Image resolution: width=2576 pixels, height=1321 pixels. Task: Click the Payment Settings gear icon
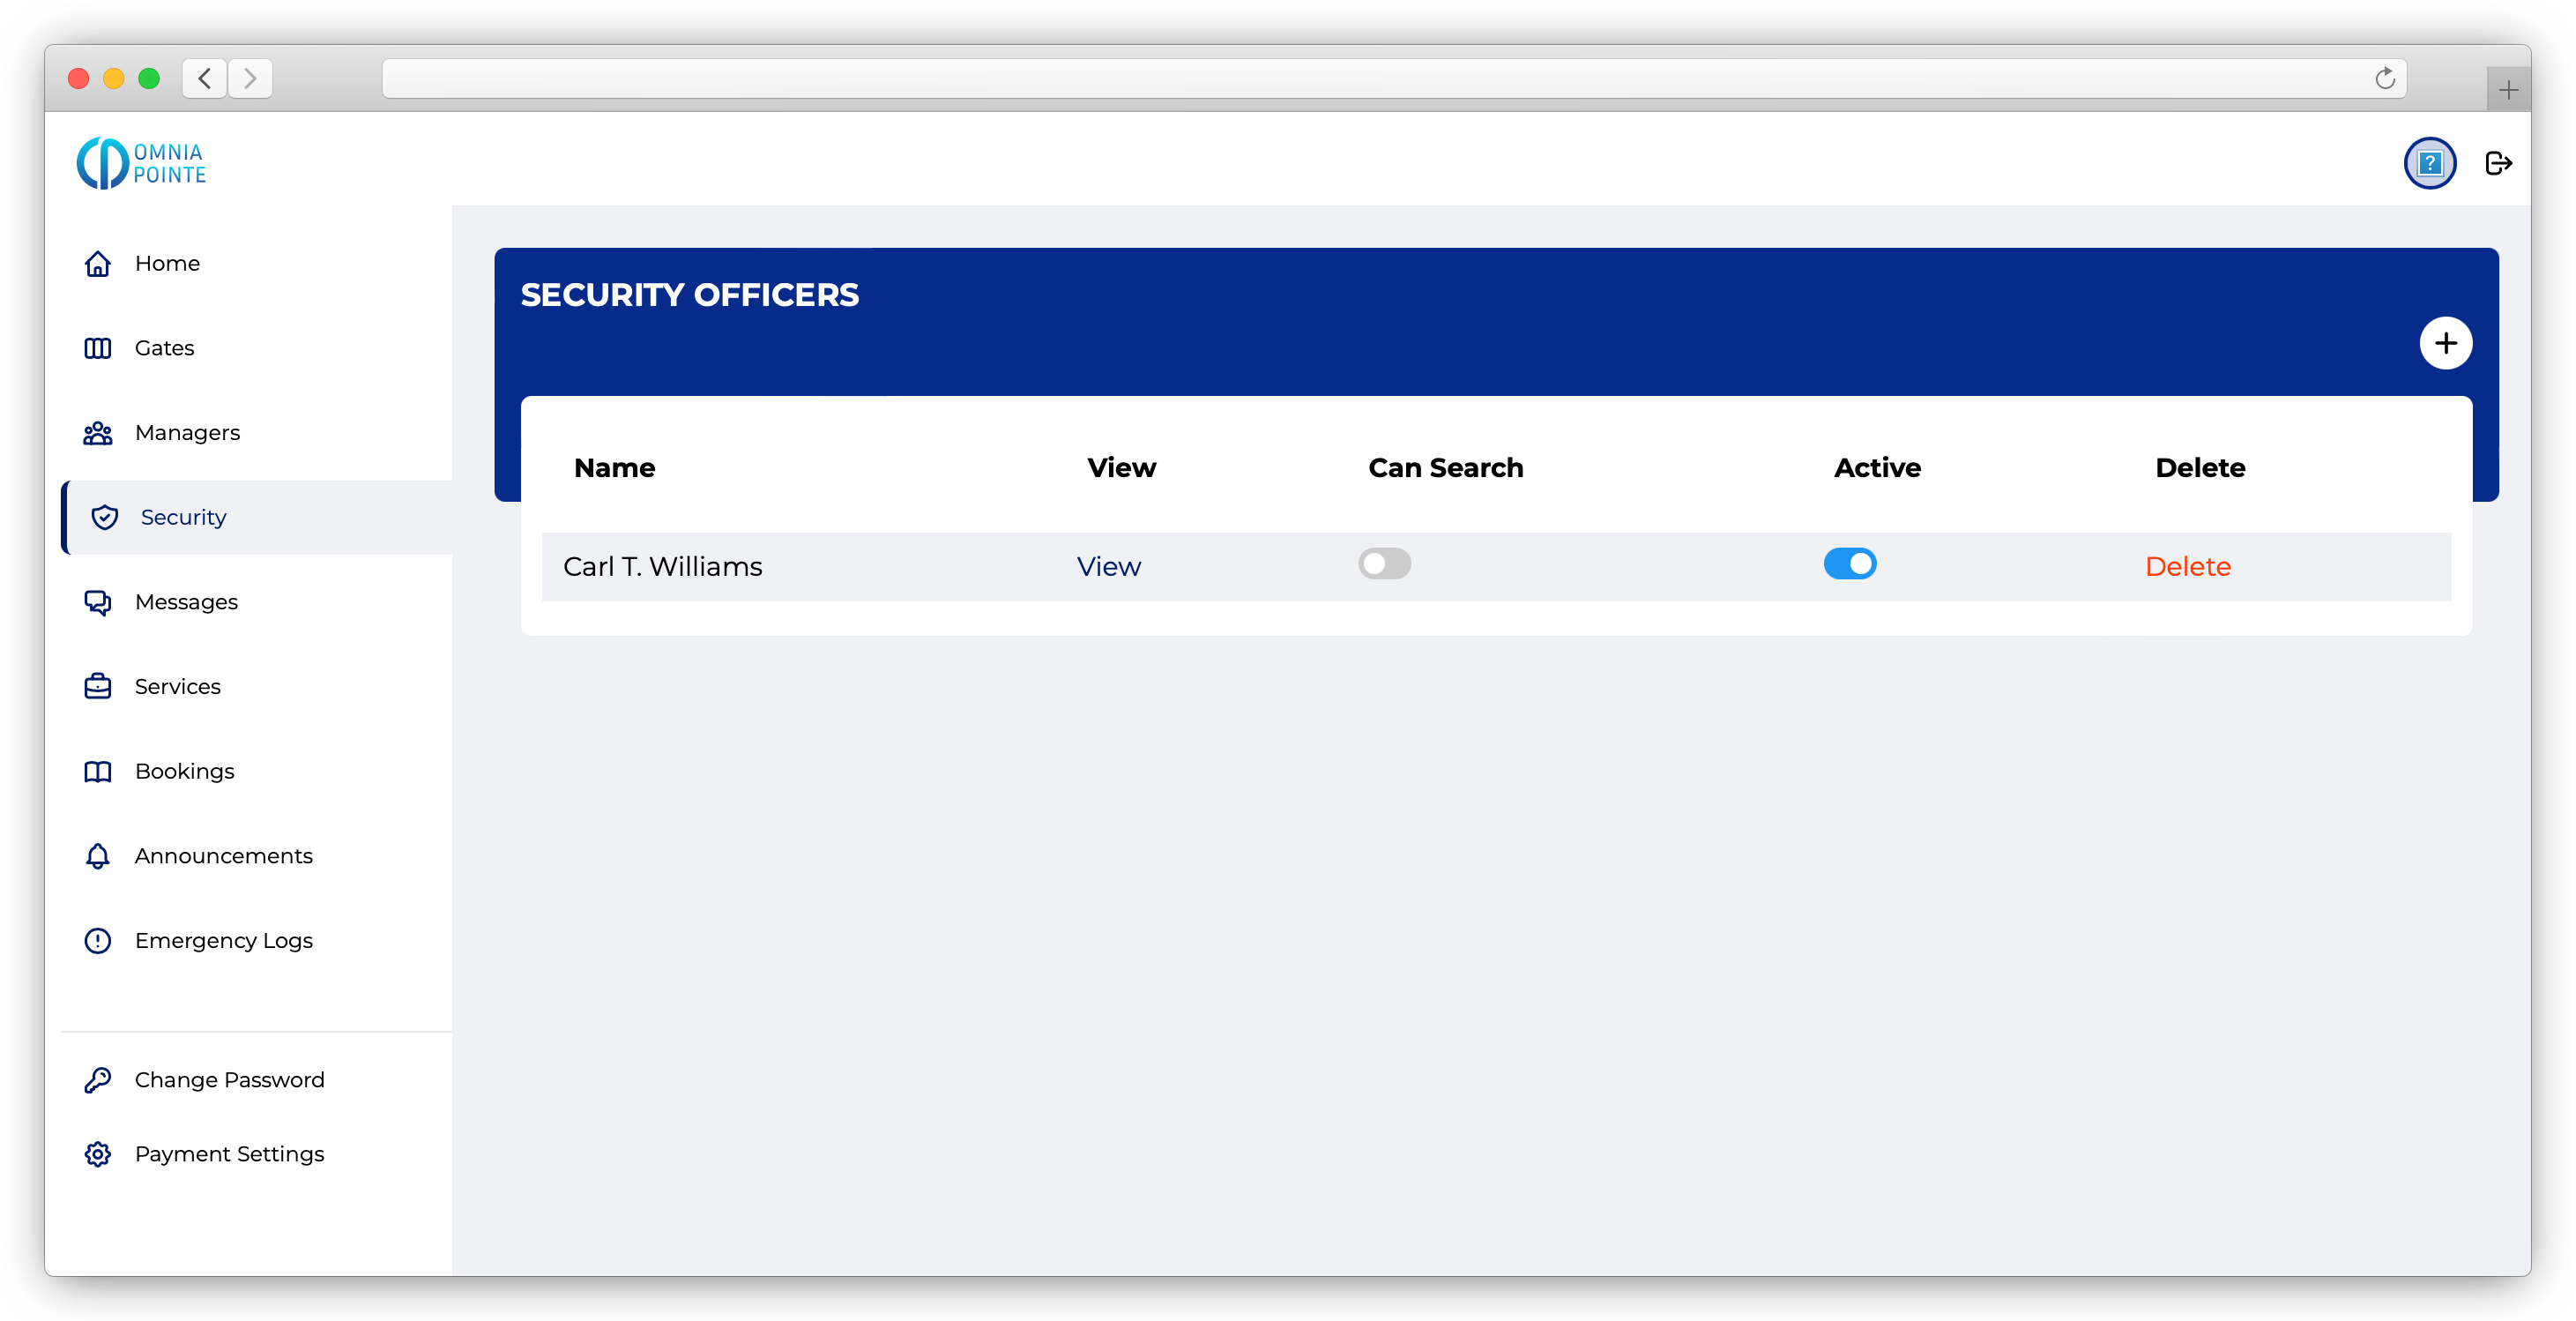pyautogui.click(x=97, y=1154)
